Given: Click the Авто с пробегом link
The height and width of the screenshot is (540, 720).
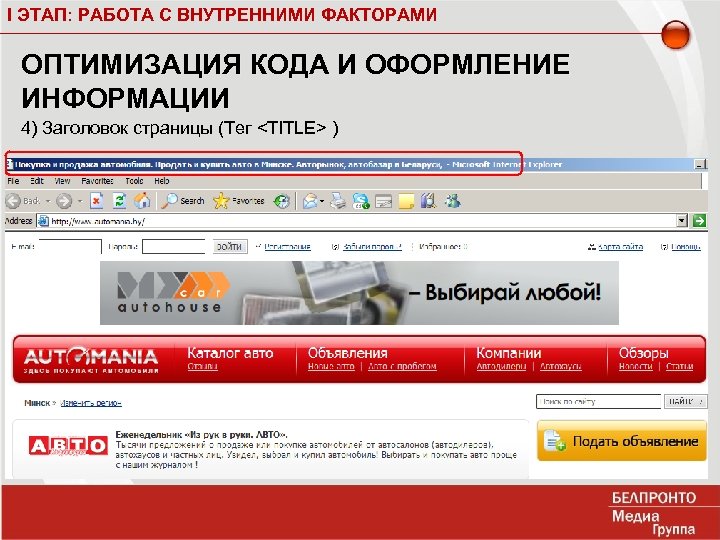Looking at the screenshot, I should (402, 366).
